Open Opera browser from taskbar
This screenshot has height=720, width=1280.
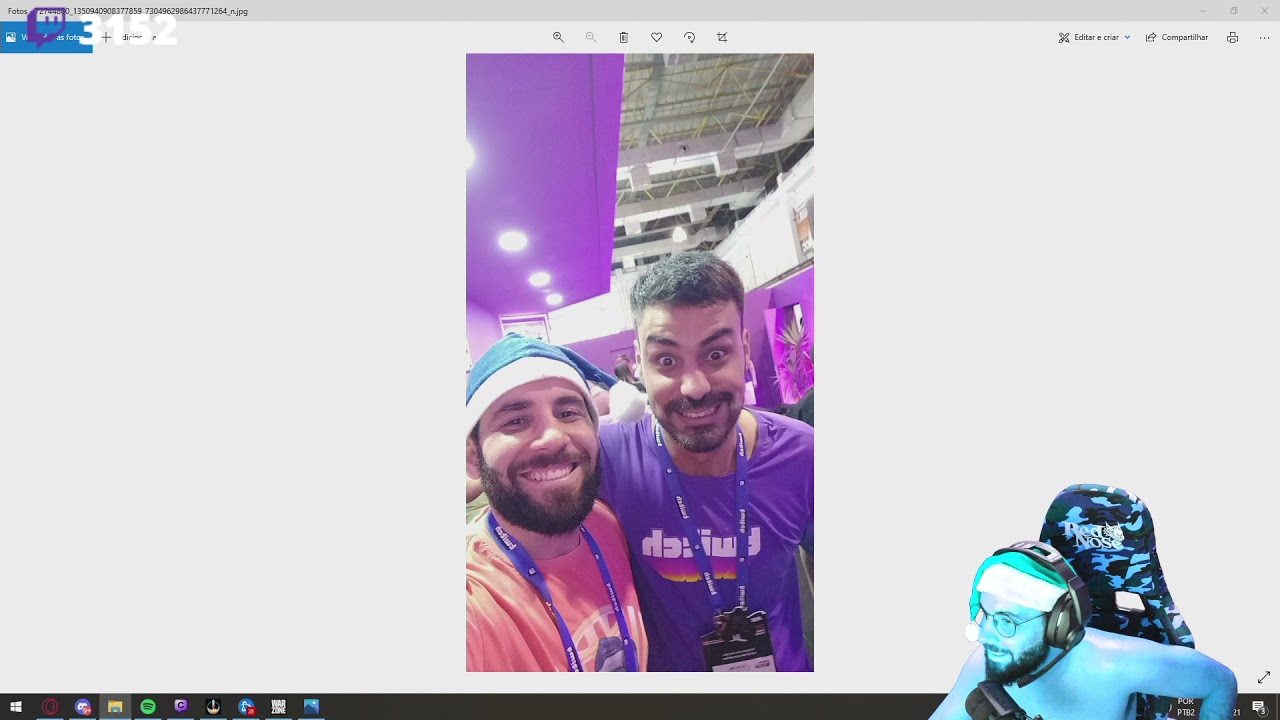[x=50, y=707]
